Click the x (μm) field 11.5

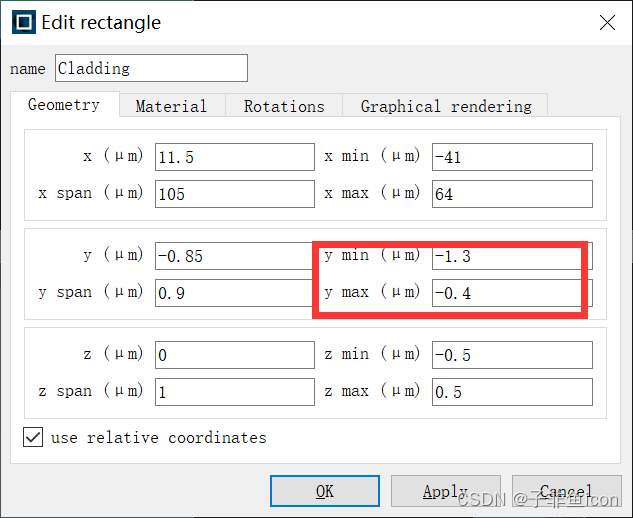click(235, 157)
